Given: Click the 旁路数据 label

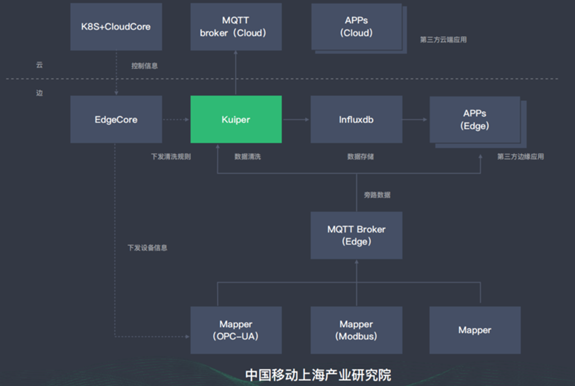Looking at the screenshot, I should point(377,195).
